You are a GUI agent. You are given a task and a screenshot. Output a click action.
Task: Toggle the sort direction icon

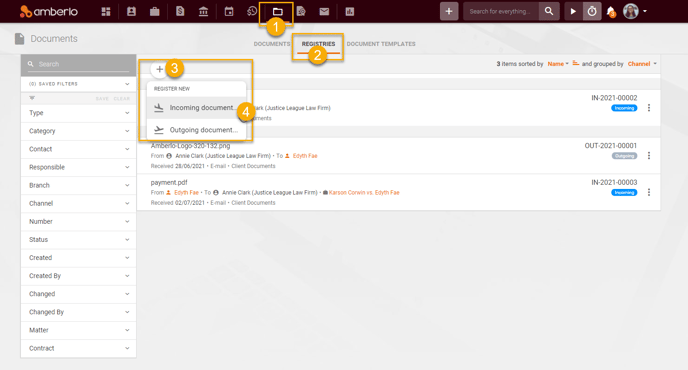pos(576,64)
